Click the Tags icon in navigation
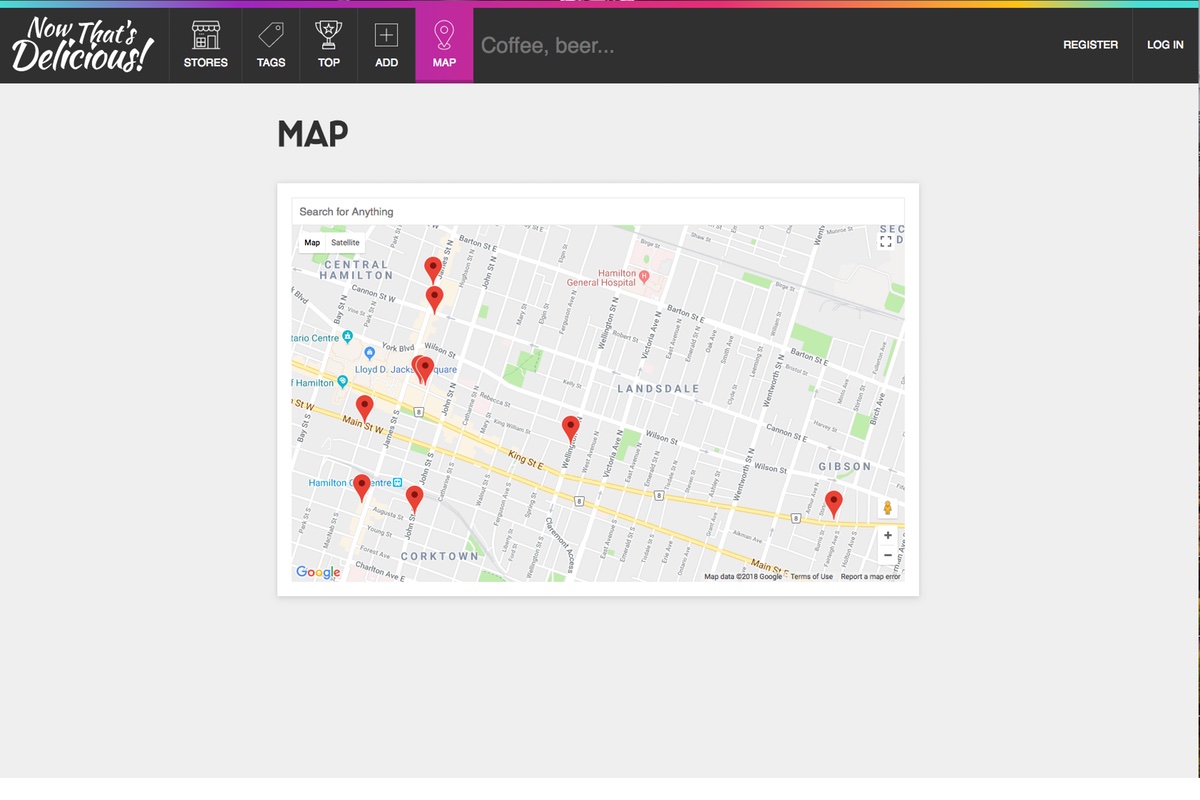Image resolution: width=1200 pixels, height=800 pixels. [x=271, y=36]
